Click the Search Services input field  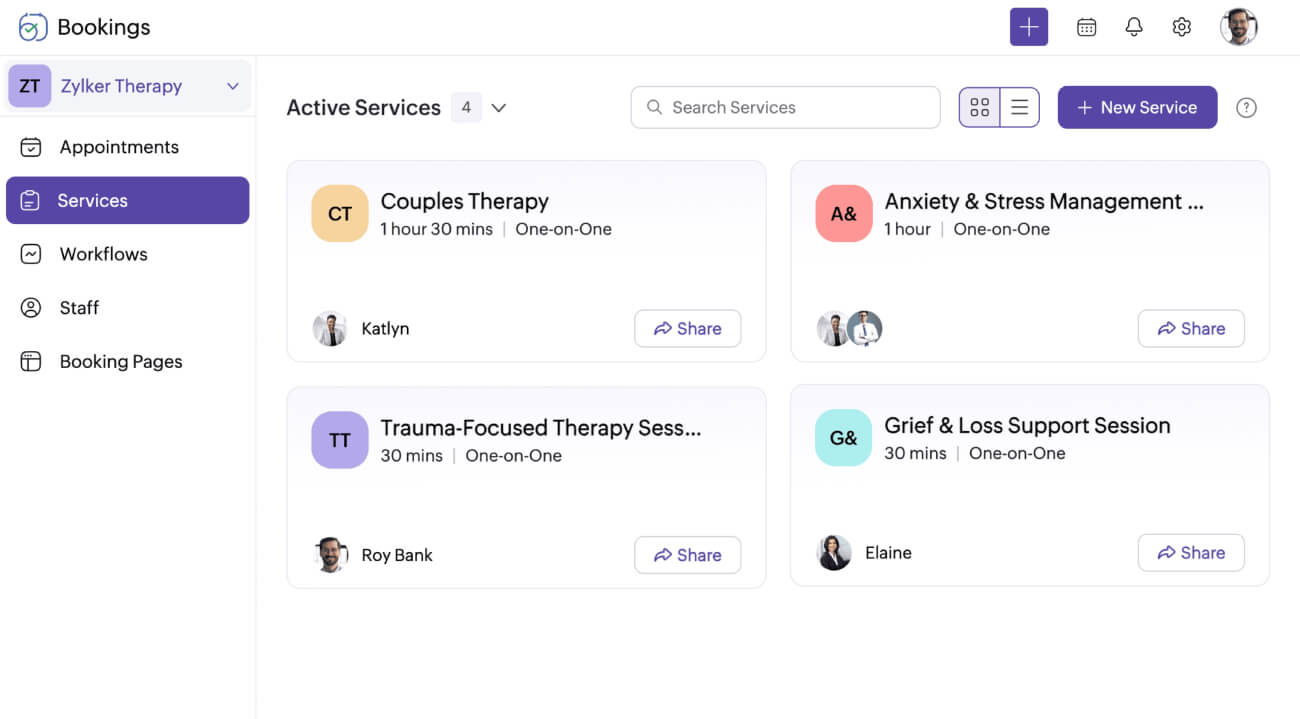click(x=785, y=107)
